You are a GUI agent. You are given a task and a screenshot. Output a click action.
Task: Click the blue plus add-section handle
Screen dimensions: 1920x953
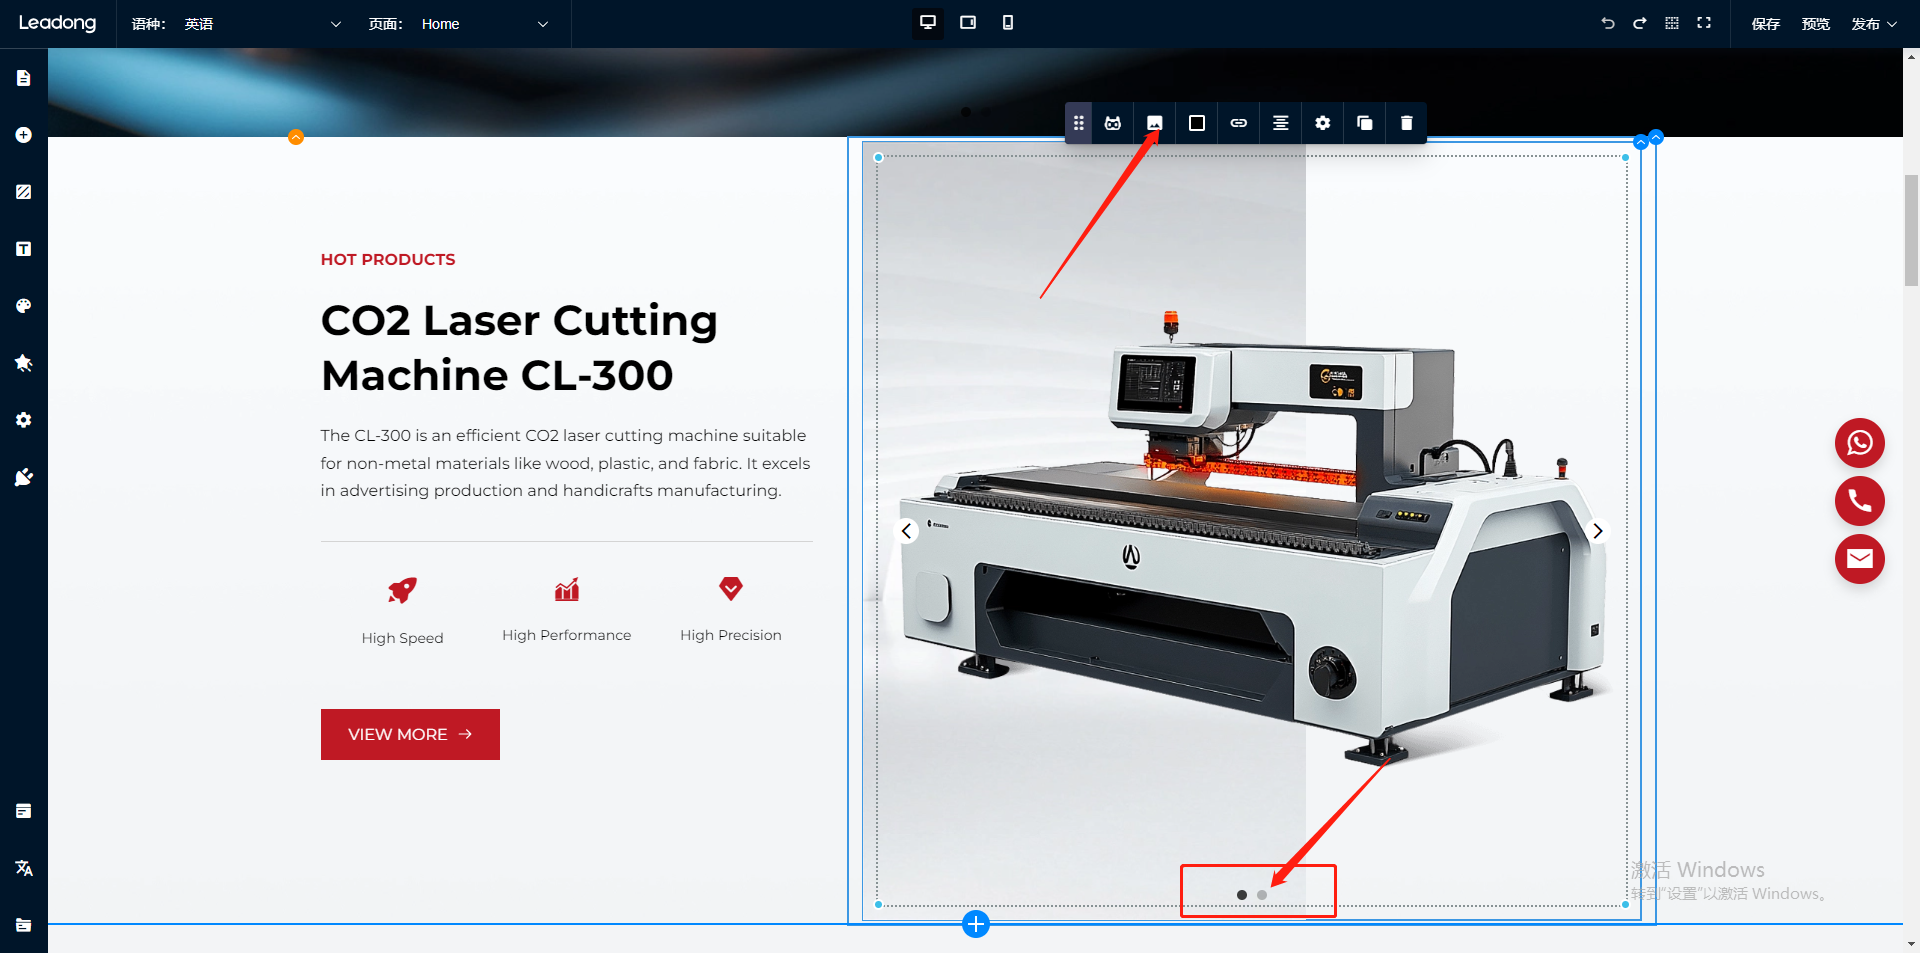pos(976,924)
